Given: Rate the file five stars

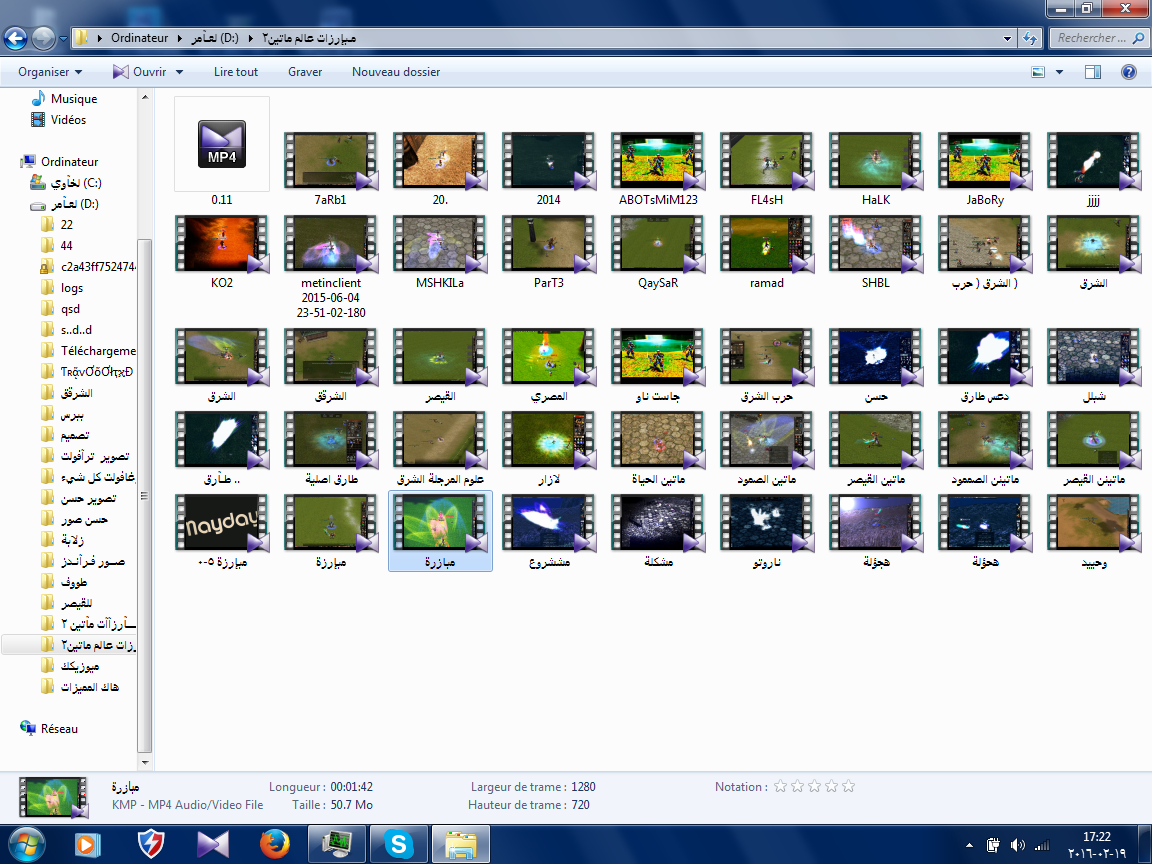Looking at the screenshot, I should [848, 787].
